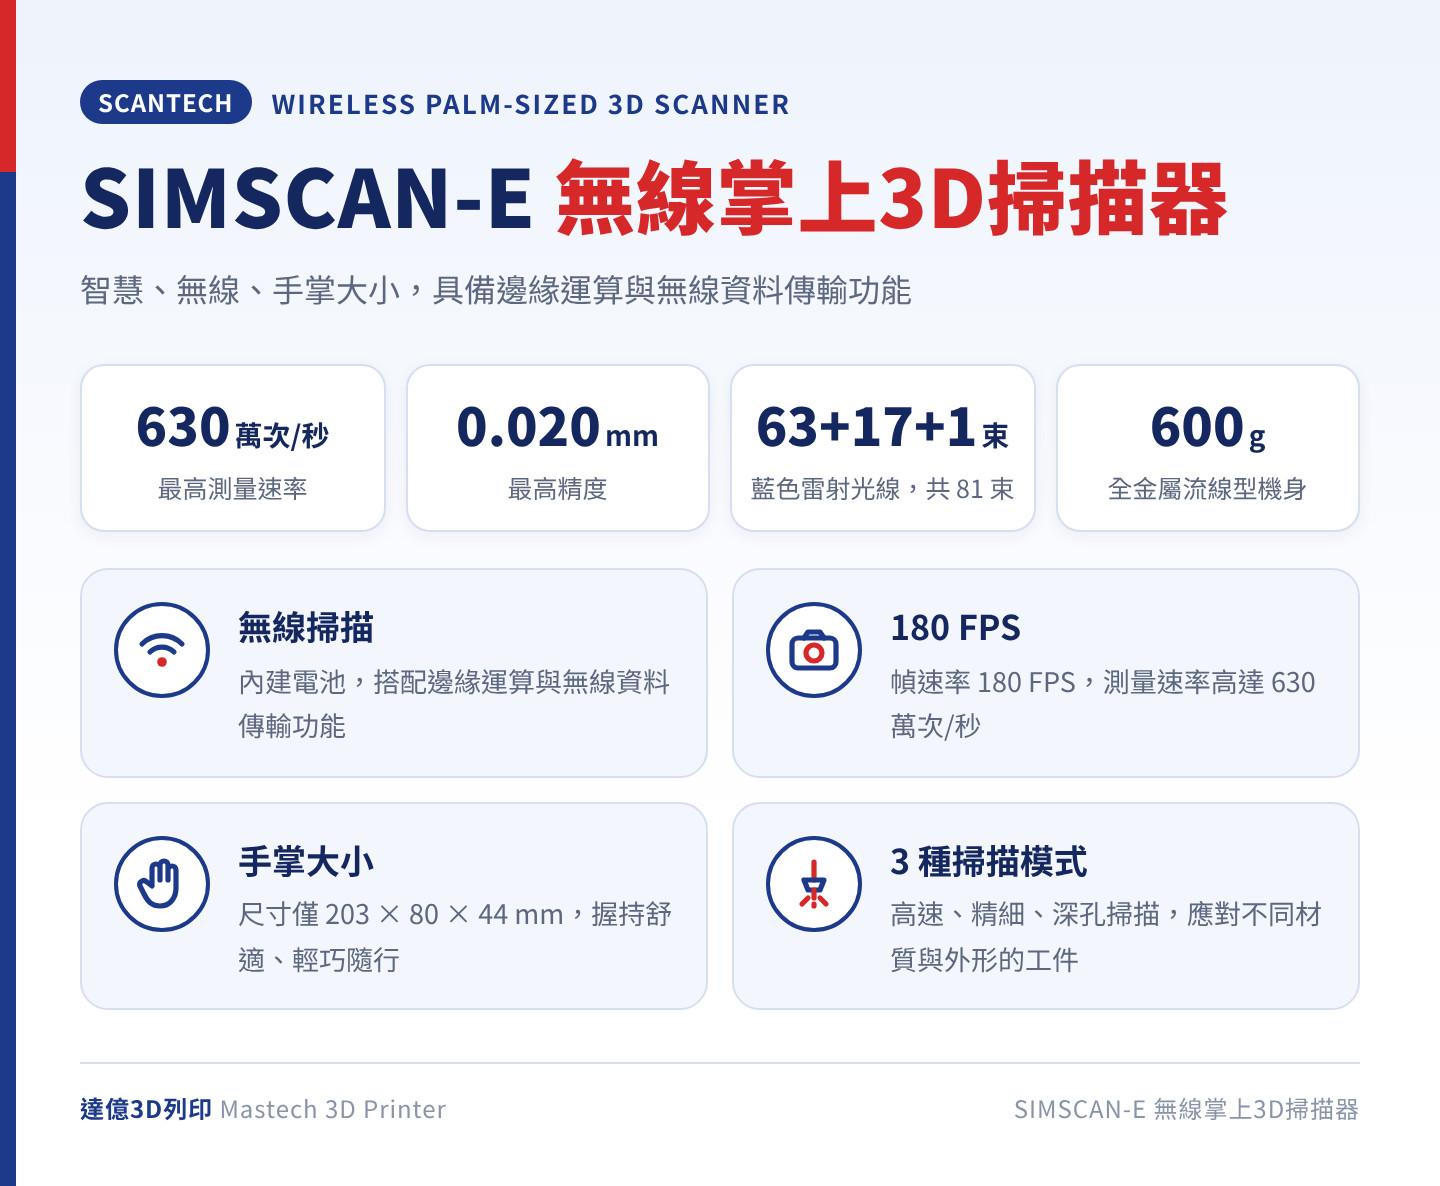Click the "63+17+1 束" stat value
The width and height of the screenshot is (1440, 1186).
883,427
